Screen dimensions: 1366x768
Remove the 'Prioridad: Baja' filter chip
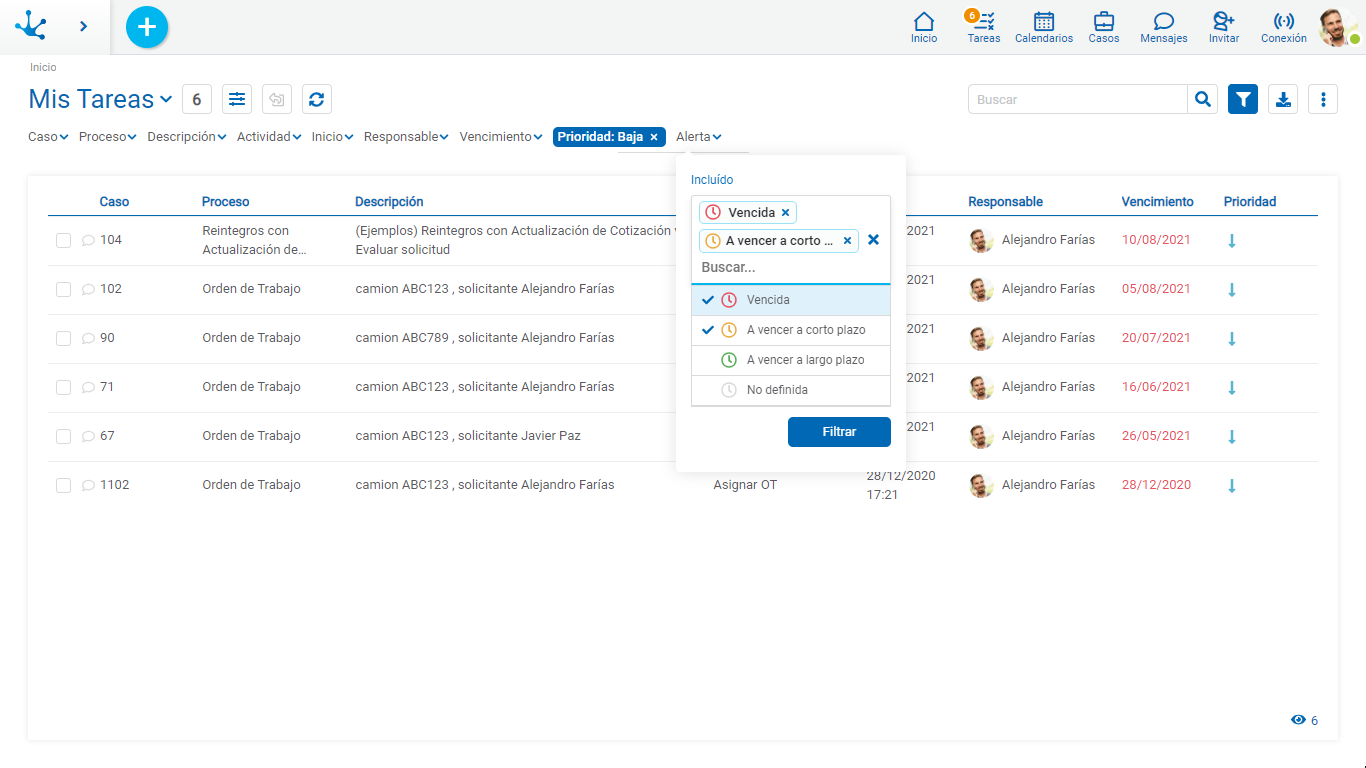pos(654,137)
